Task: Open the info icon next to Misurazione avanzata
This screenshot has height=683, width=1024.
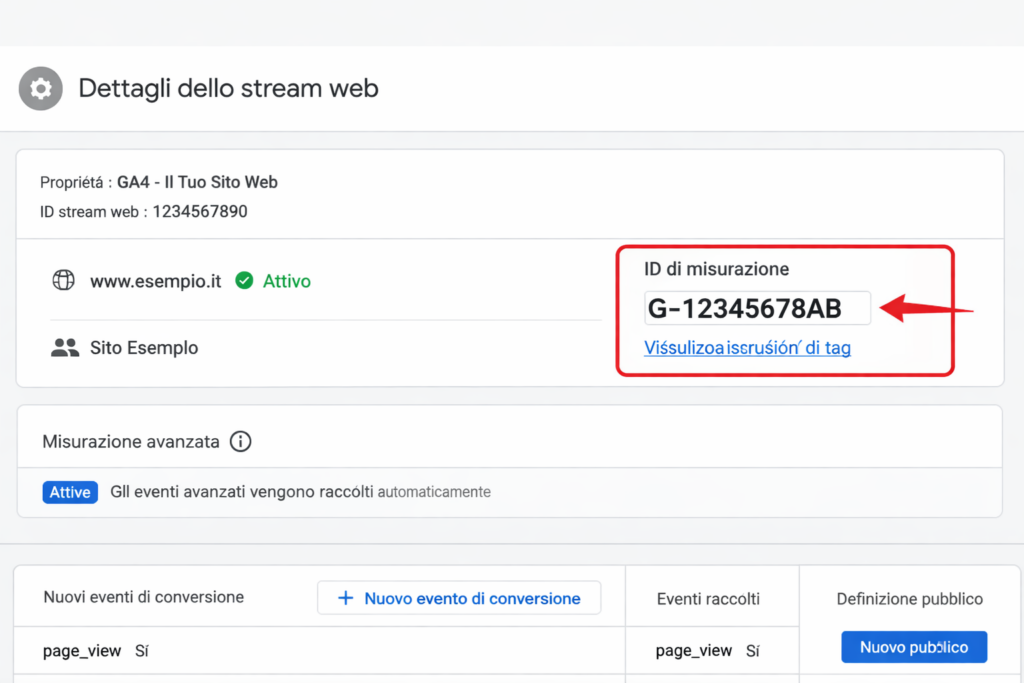Action: (240, 441)
